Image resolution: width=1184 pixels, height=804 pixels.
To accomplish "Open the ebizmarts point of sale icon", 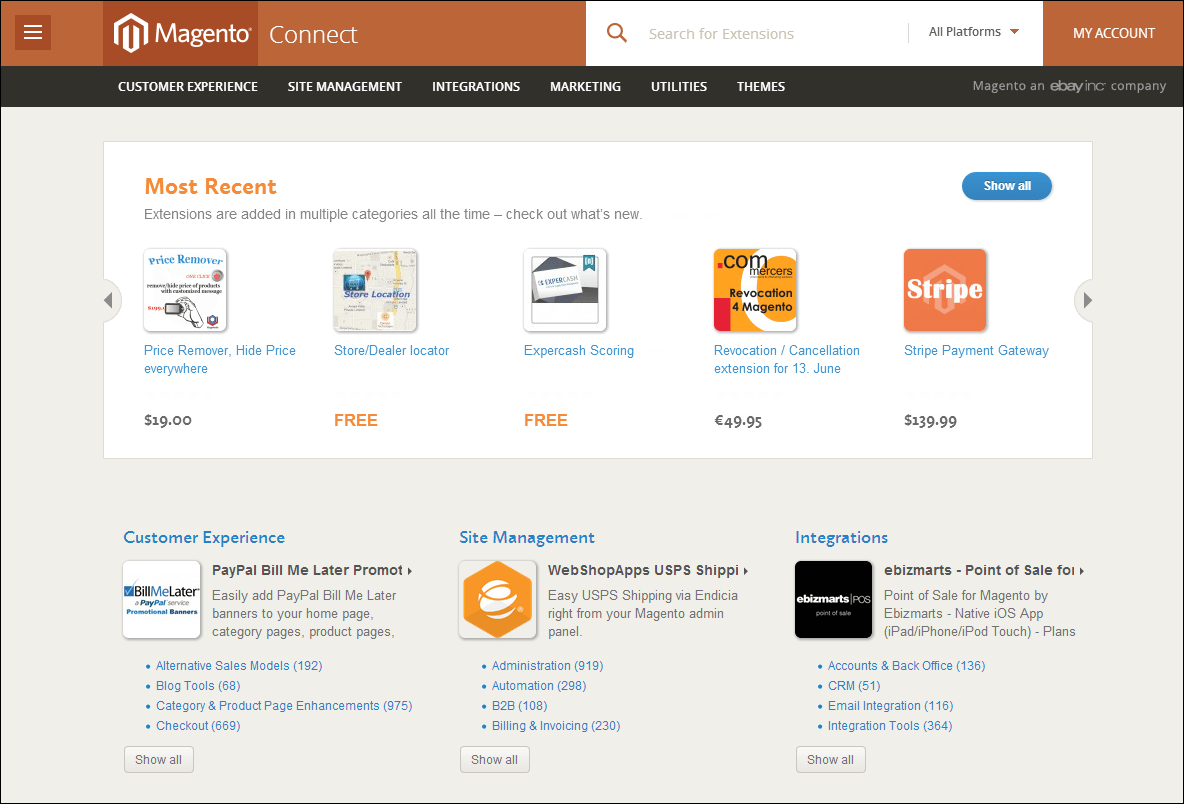I will pos(834,599).
